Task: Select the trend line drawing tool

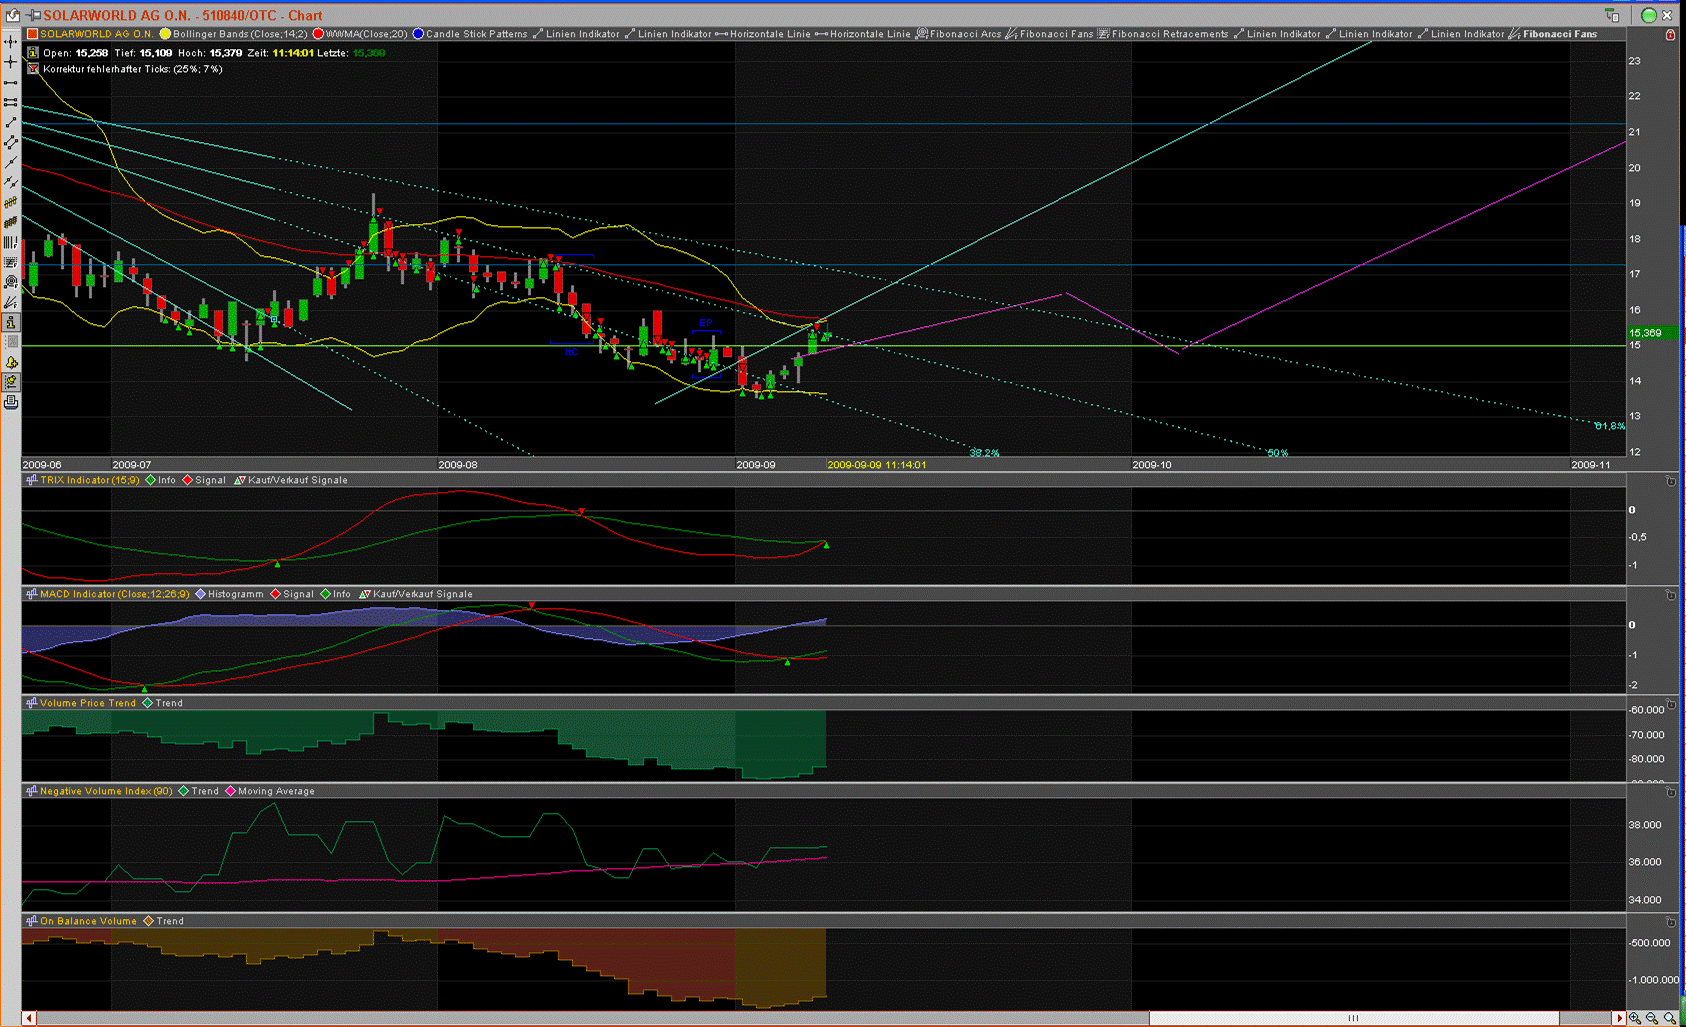Action: click(x=11, y=122)
